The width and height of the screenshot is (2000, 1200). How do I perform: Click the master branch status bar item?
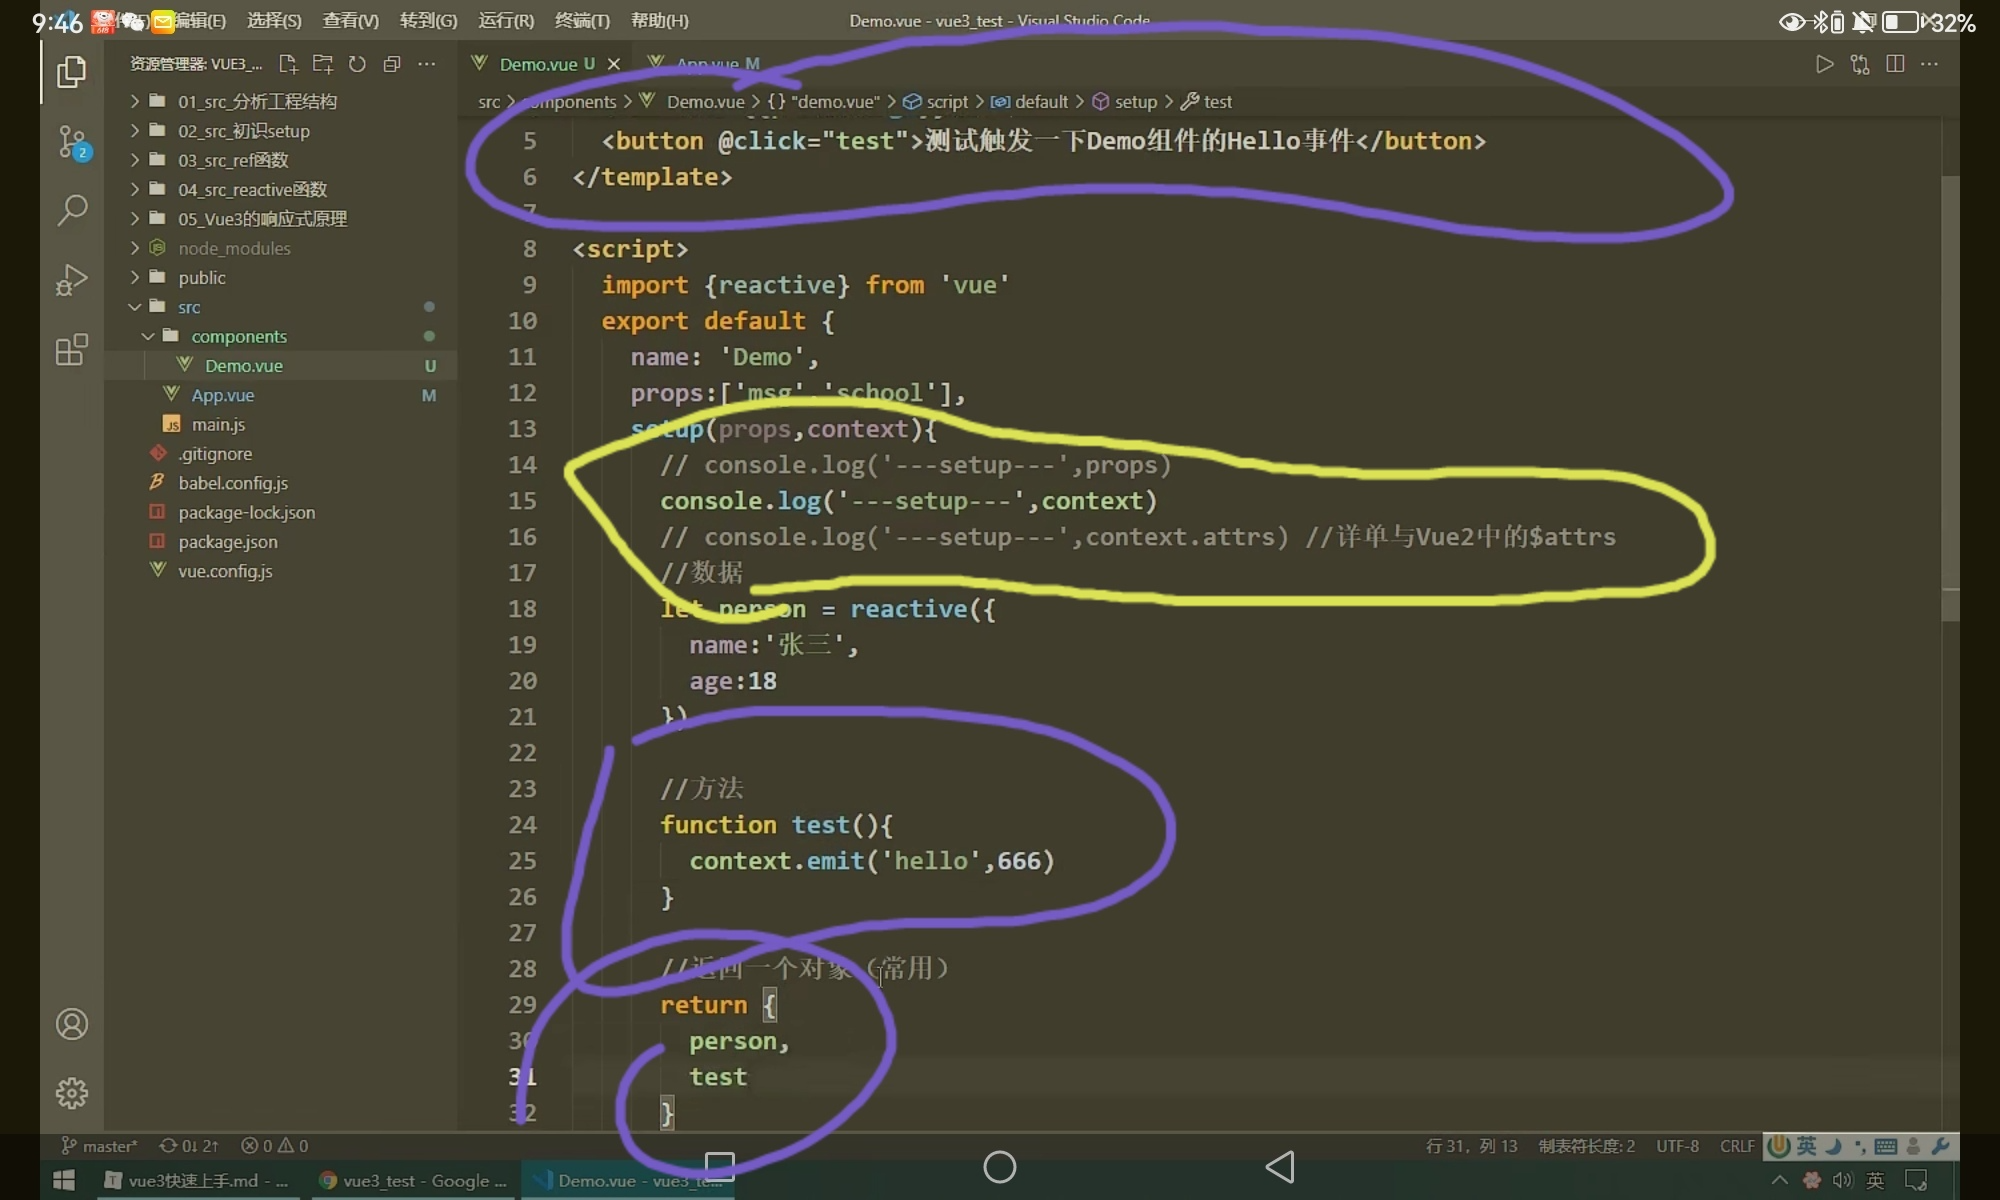[x=99, y=1146]
